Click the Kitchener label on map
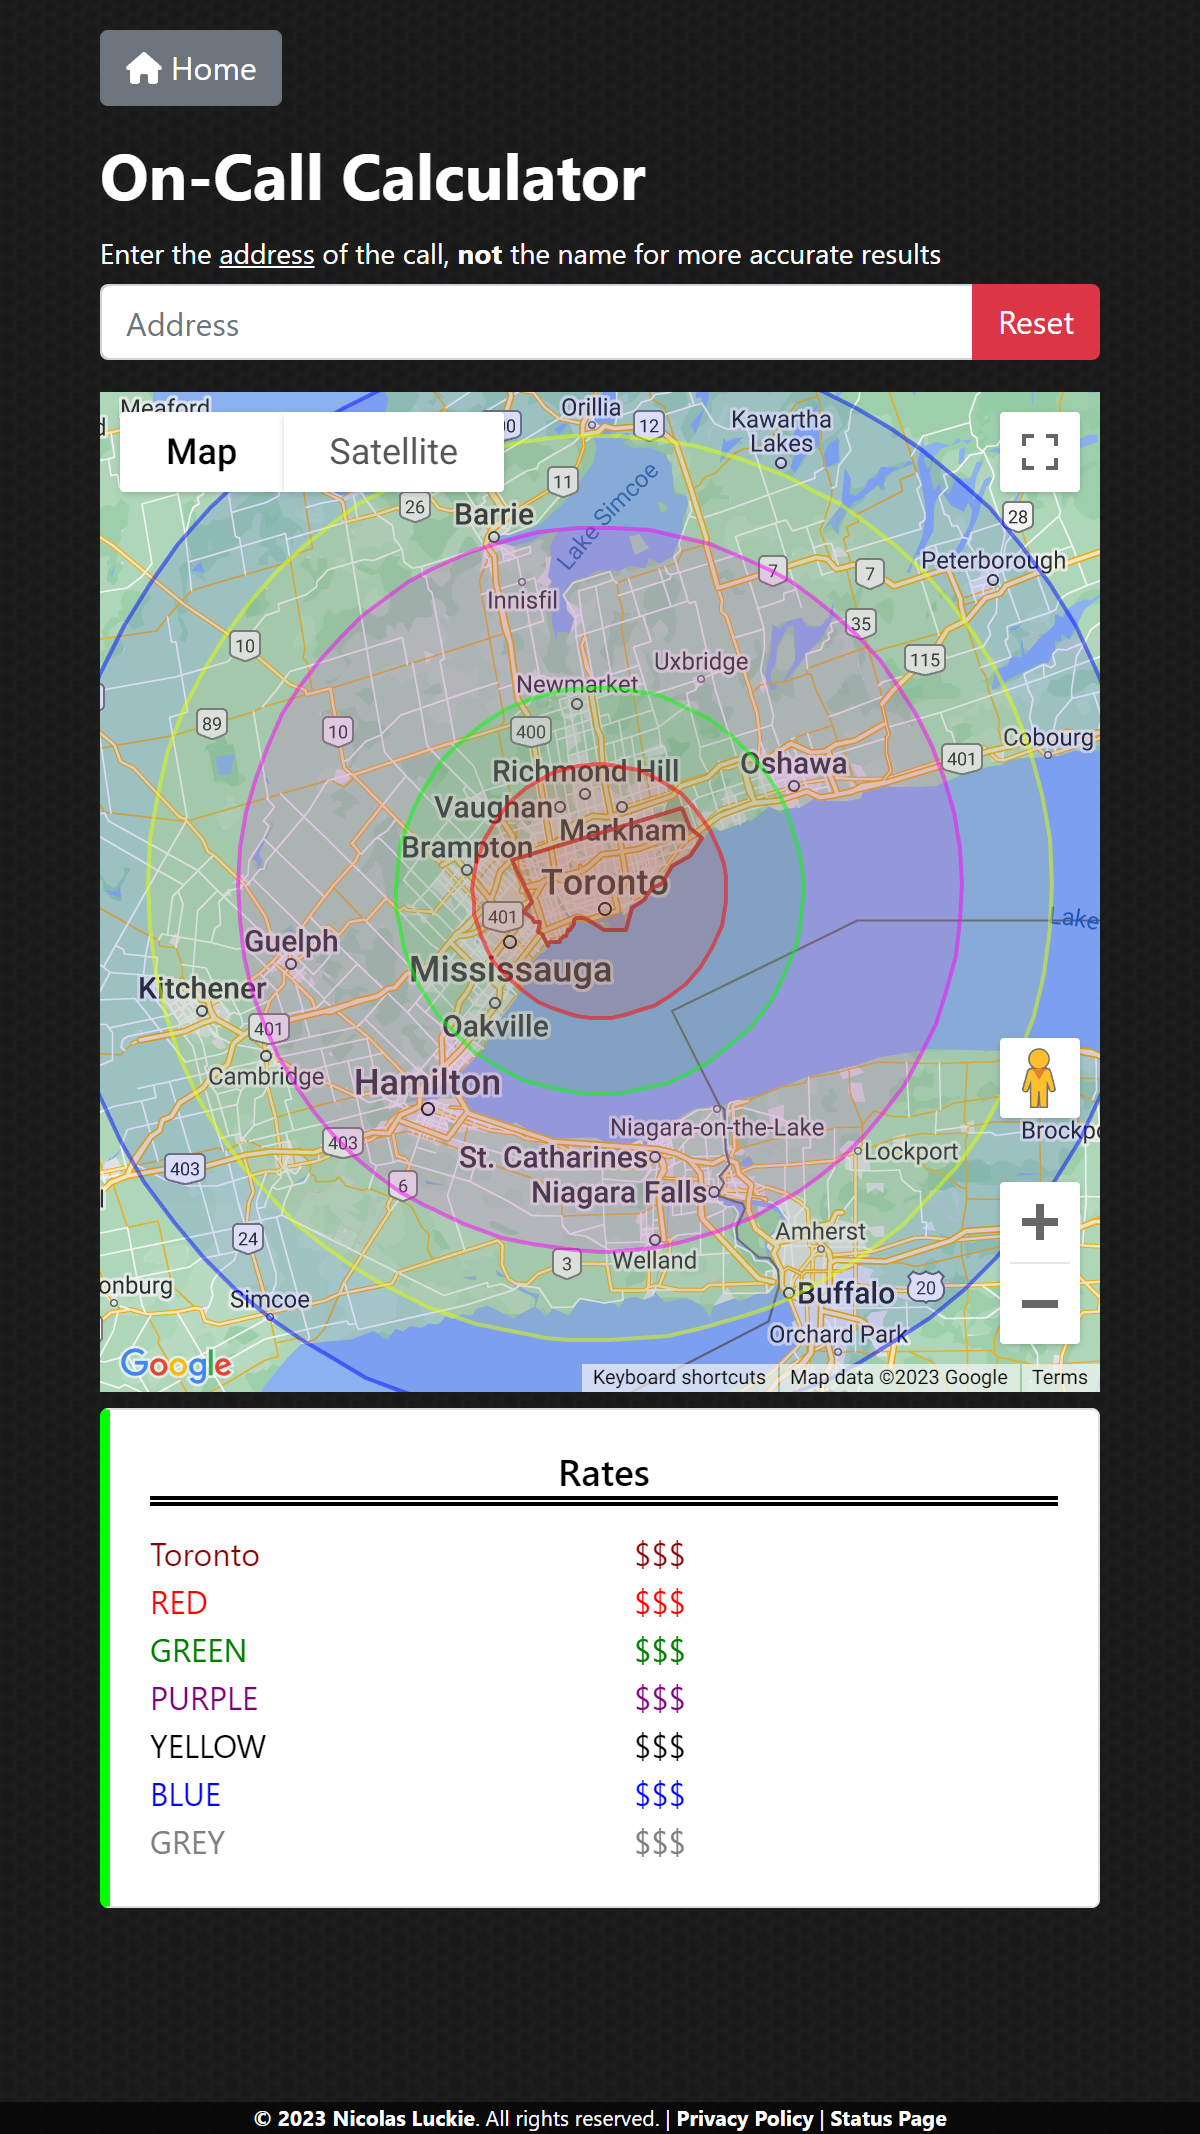This screenshot has height=2134, width=1200. (202, 988)
